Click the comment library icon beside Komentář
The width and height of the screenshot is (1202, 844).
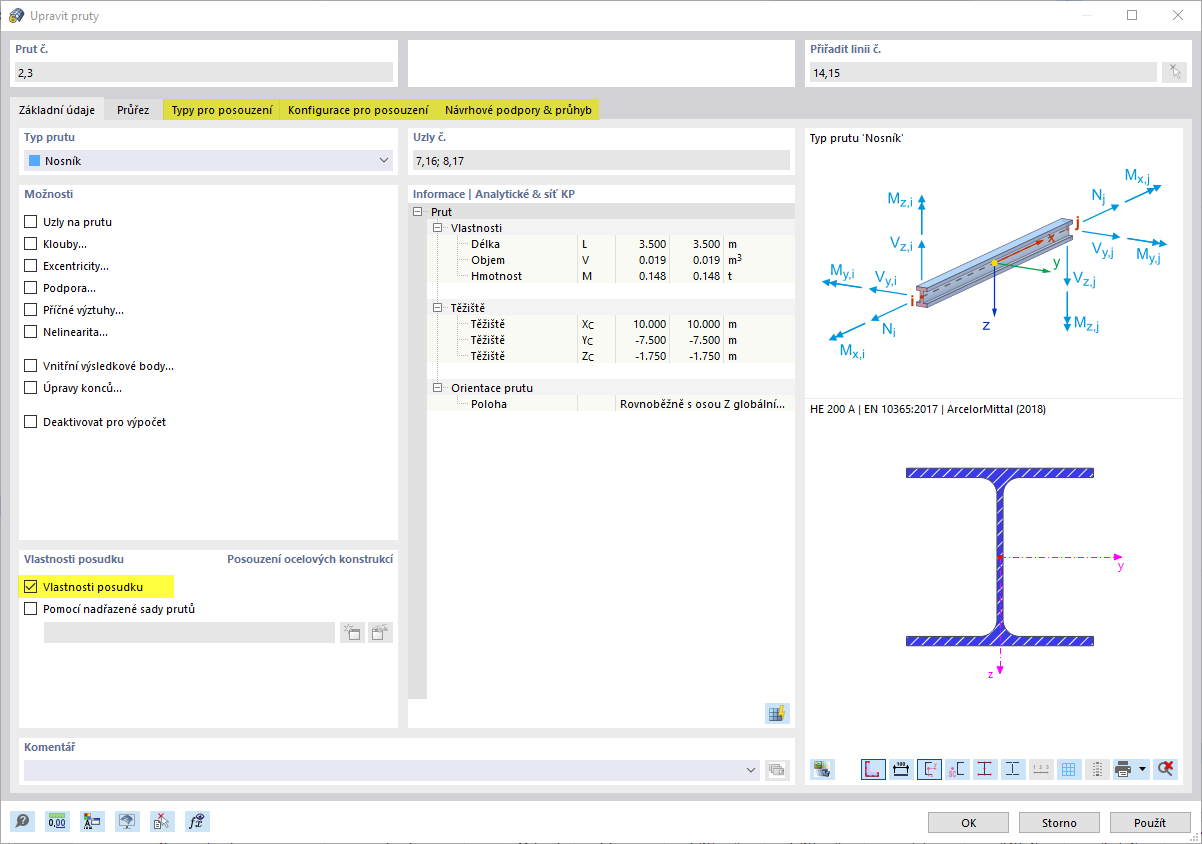pos(777,770)
